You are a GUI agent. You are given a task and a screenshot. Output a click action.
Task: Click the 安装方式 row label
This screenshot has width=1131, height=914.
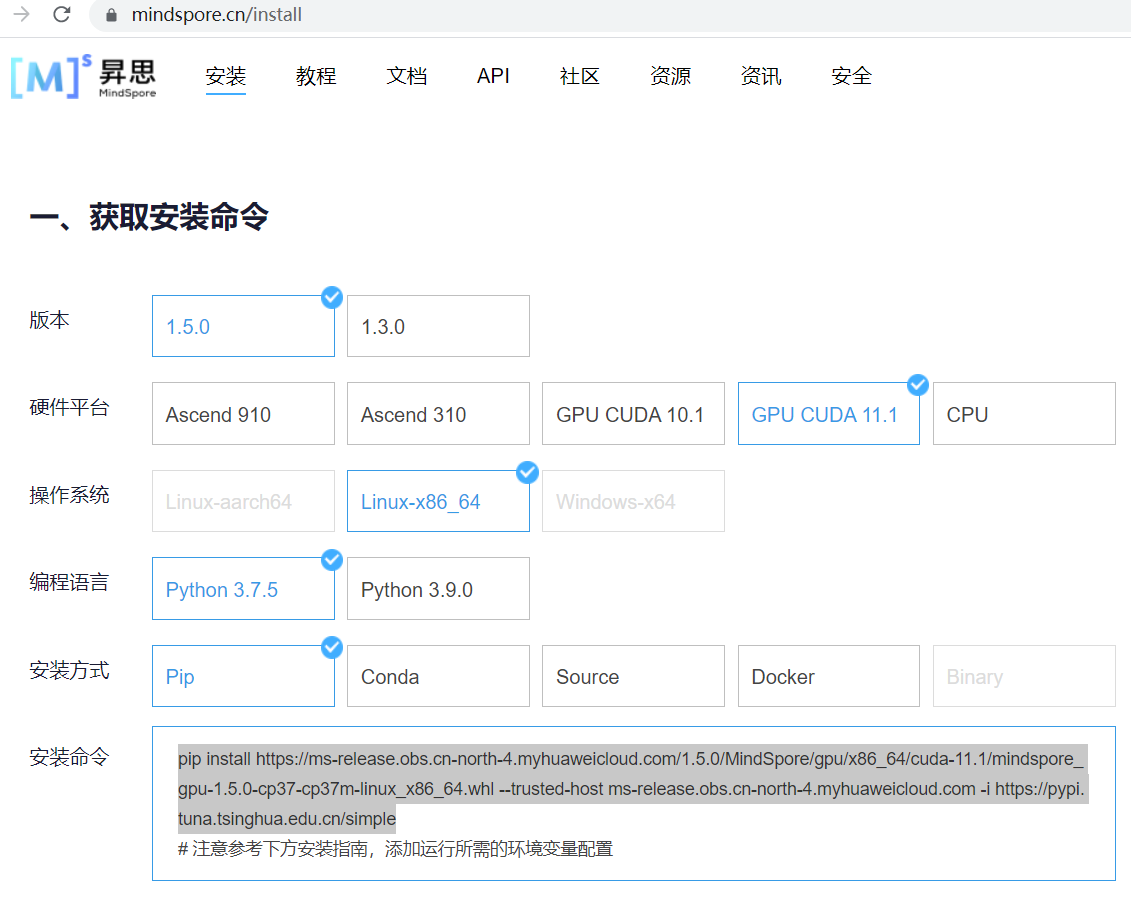[69, 670]
